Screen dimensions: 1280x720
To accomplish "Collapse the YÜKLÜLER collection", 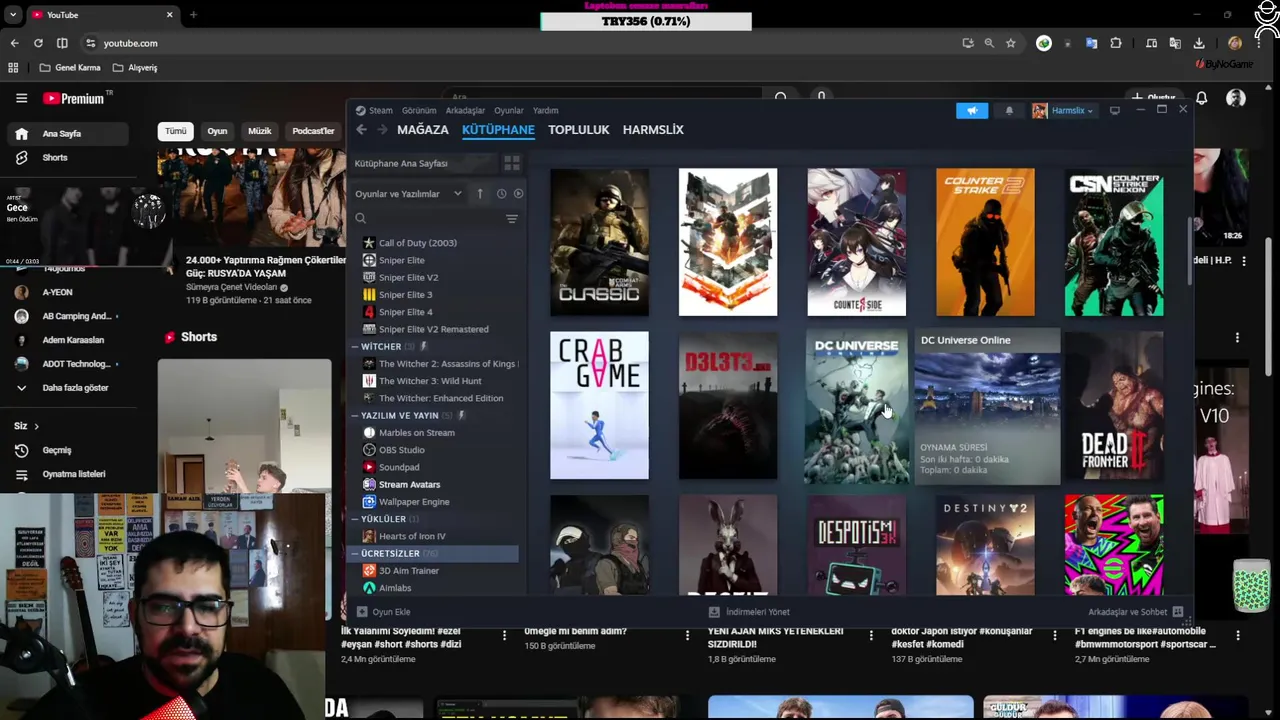I will (355, 519).
